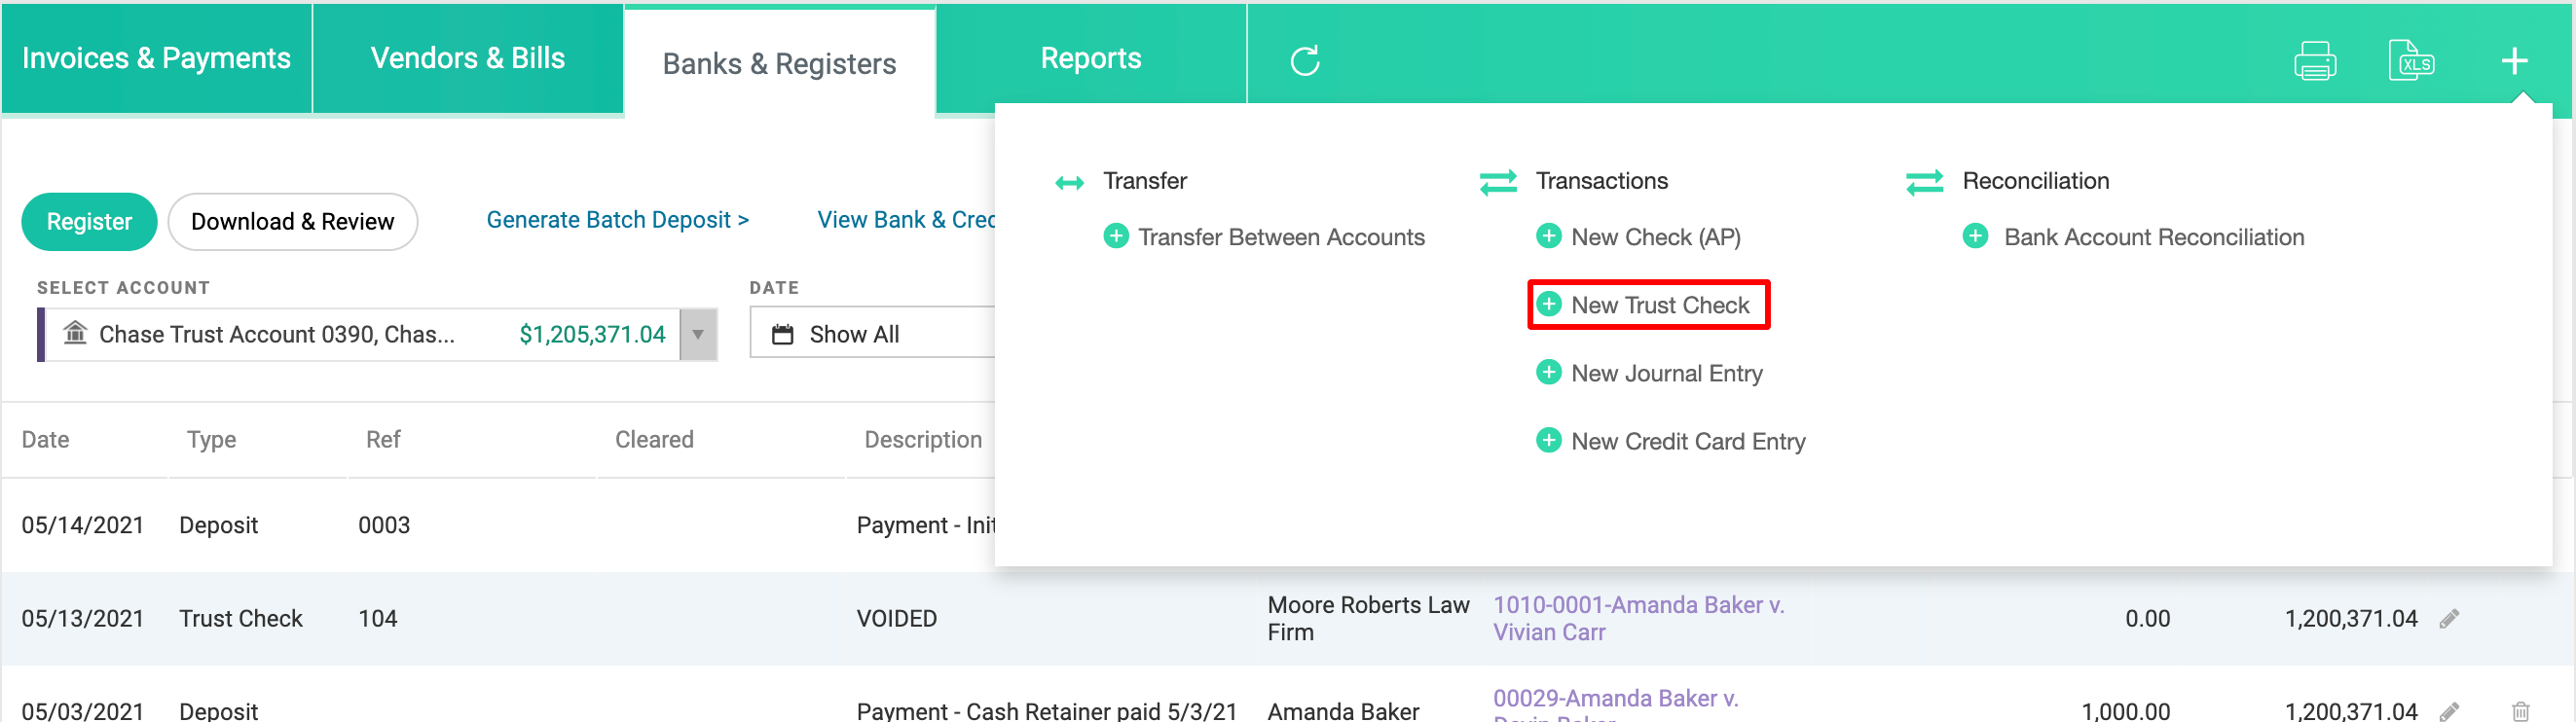Screen dimensions: 2576x722
Task: Switch to Vendors & Bills tab
Action: (x=468, y=58)
